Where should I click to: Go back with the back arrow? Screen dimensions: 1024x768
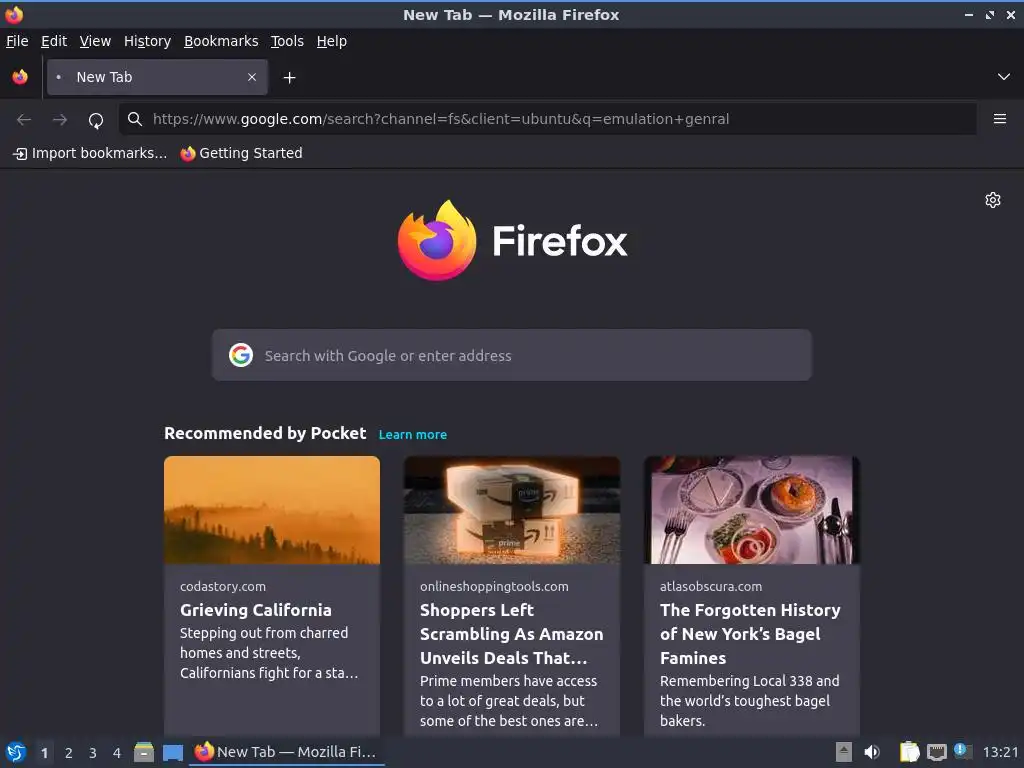click(x=24, y=120)
